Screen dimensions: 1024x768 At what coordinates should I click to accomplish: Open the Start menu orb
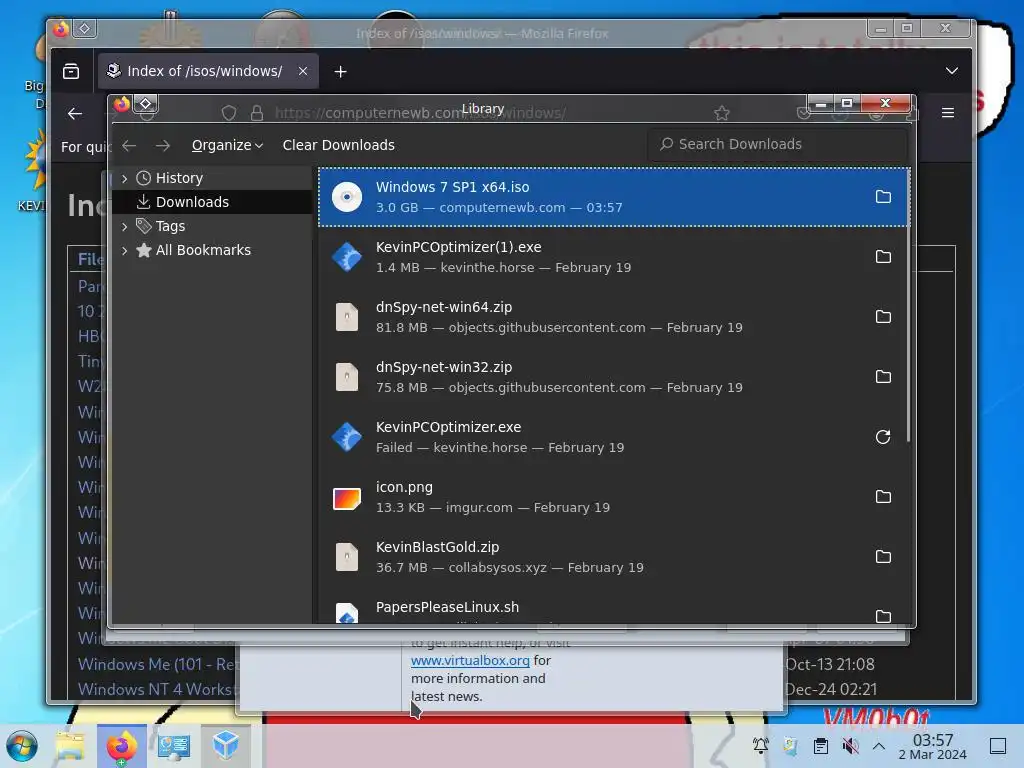tap(22, 746)
